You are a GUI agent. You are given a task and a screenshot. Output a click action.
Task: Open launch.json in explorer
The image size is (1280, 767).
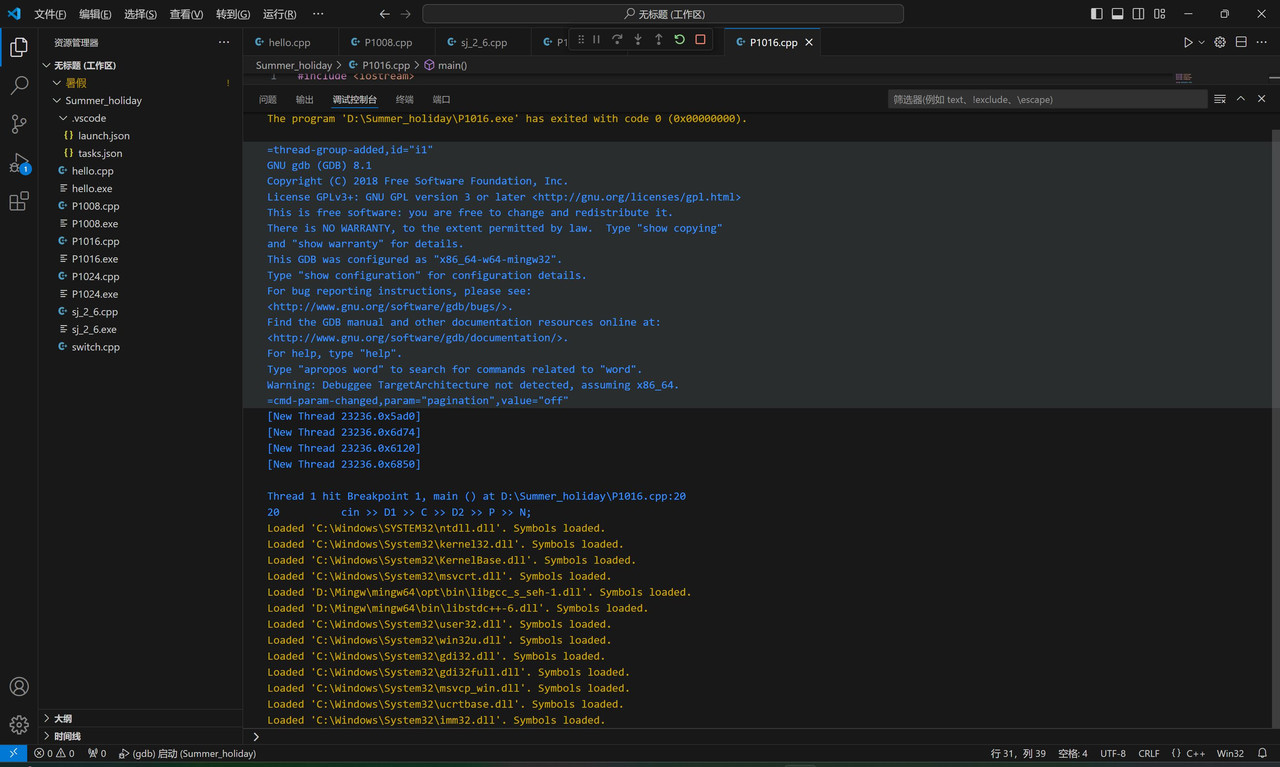(103, 135)
